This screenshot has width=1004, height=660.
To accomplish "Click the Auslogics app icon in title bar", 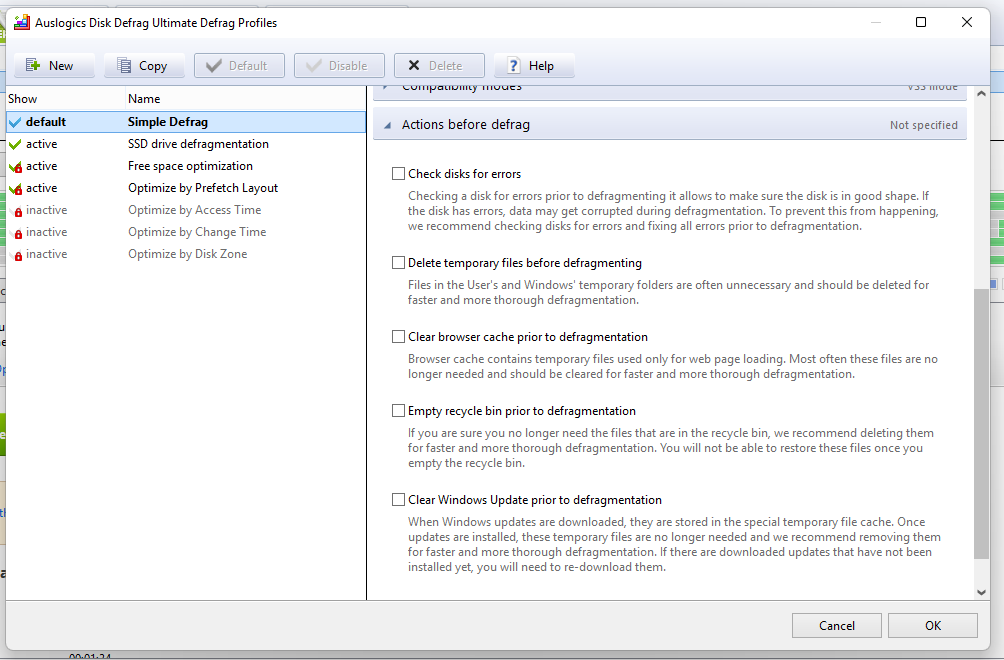I will click(x=21, y=22).
